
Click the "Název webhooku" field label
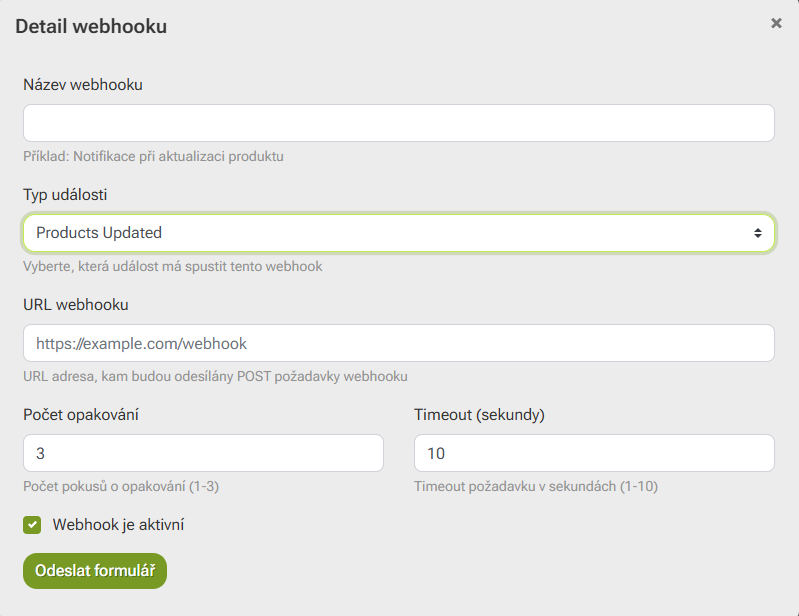[83, 85]
